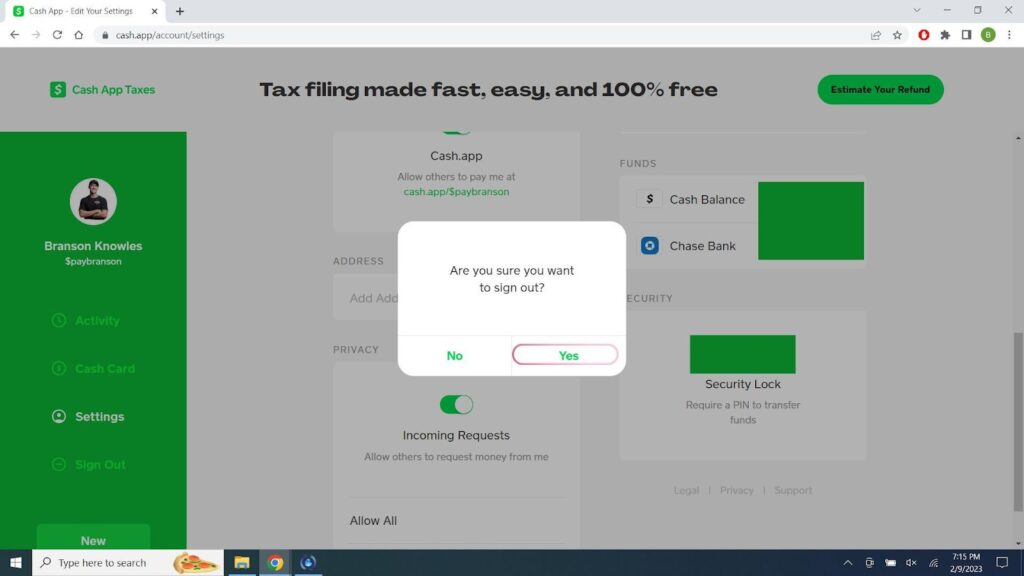Open the Chrome three-dot menu
This screenshot has height=576, width=1024.
click(x=1009, y=35)
